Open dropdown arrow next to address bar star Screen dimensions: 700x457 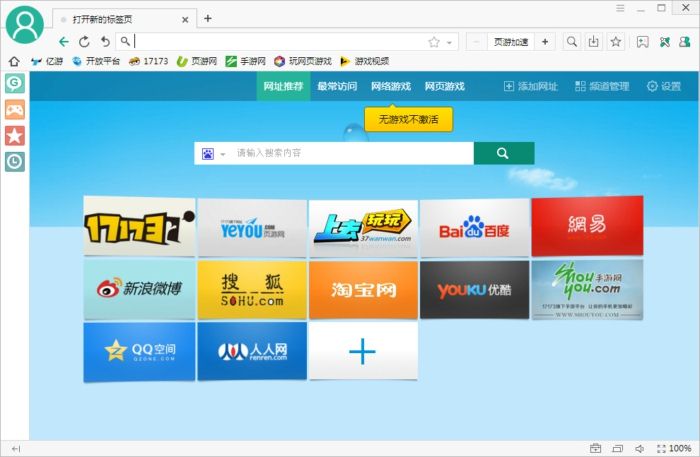click(449, 43)
